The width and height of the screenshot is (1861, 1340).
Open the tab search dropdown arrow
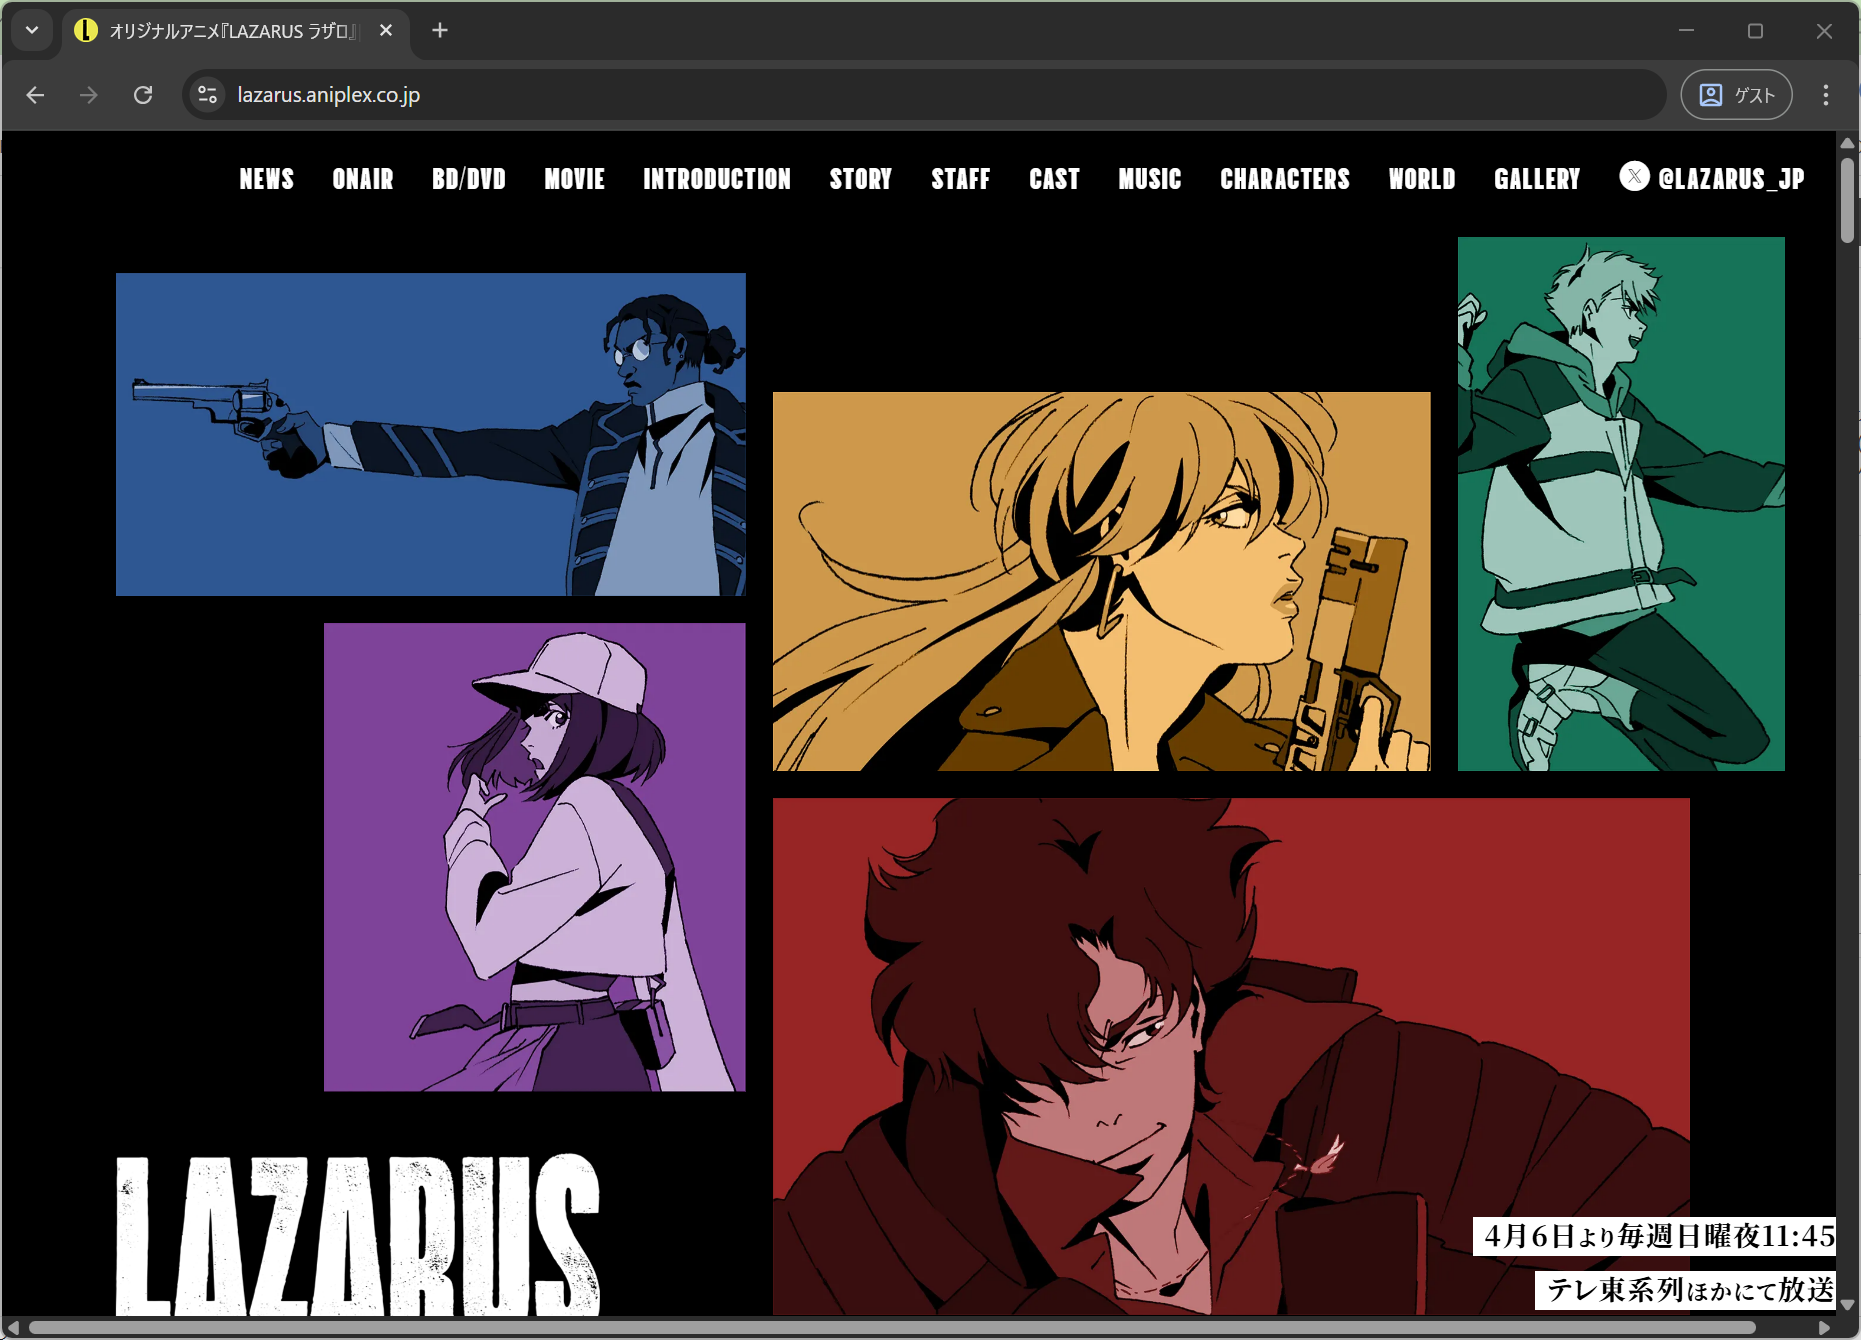[x=32, y=30]
